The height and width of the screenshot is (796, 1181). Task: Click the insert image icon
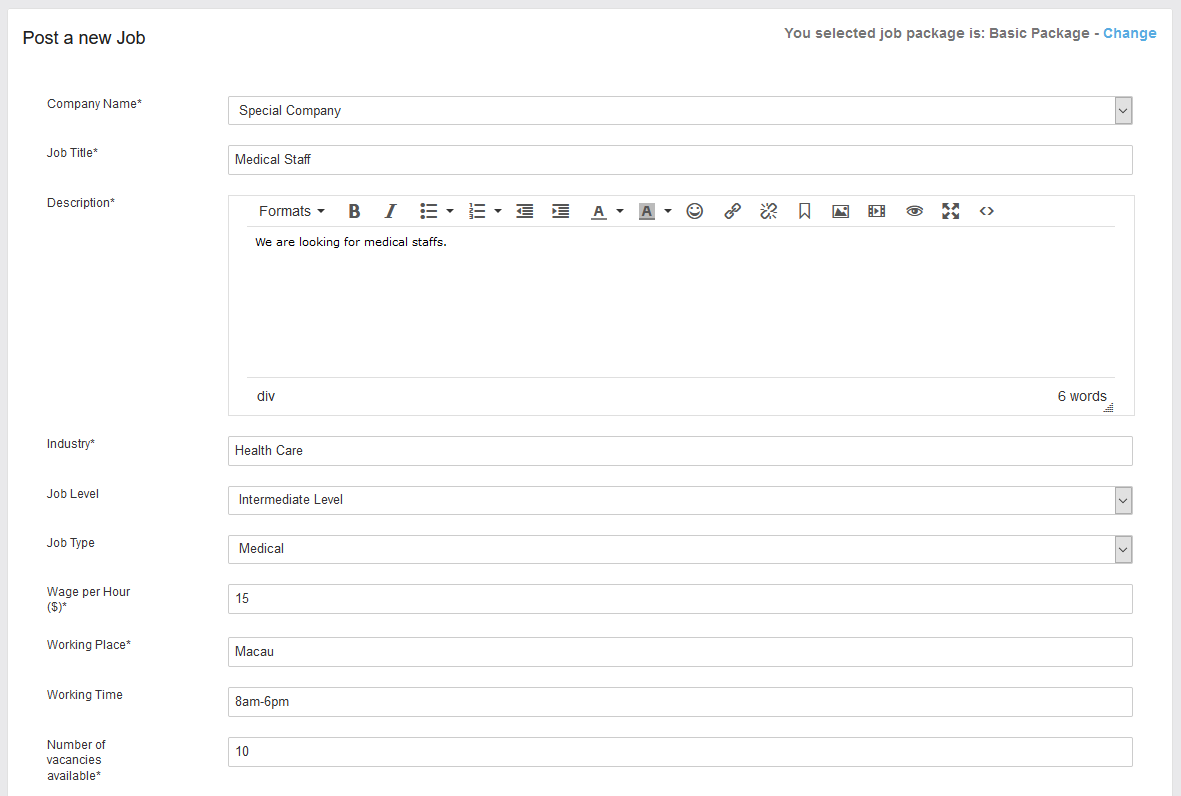(x=840, y=211)
